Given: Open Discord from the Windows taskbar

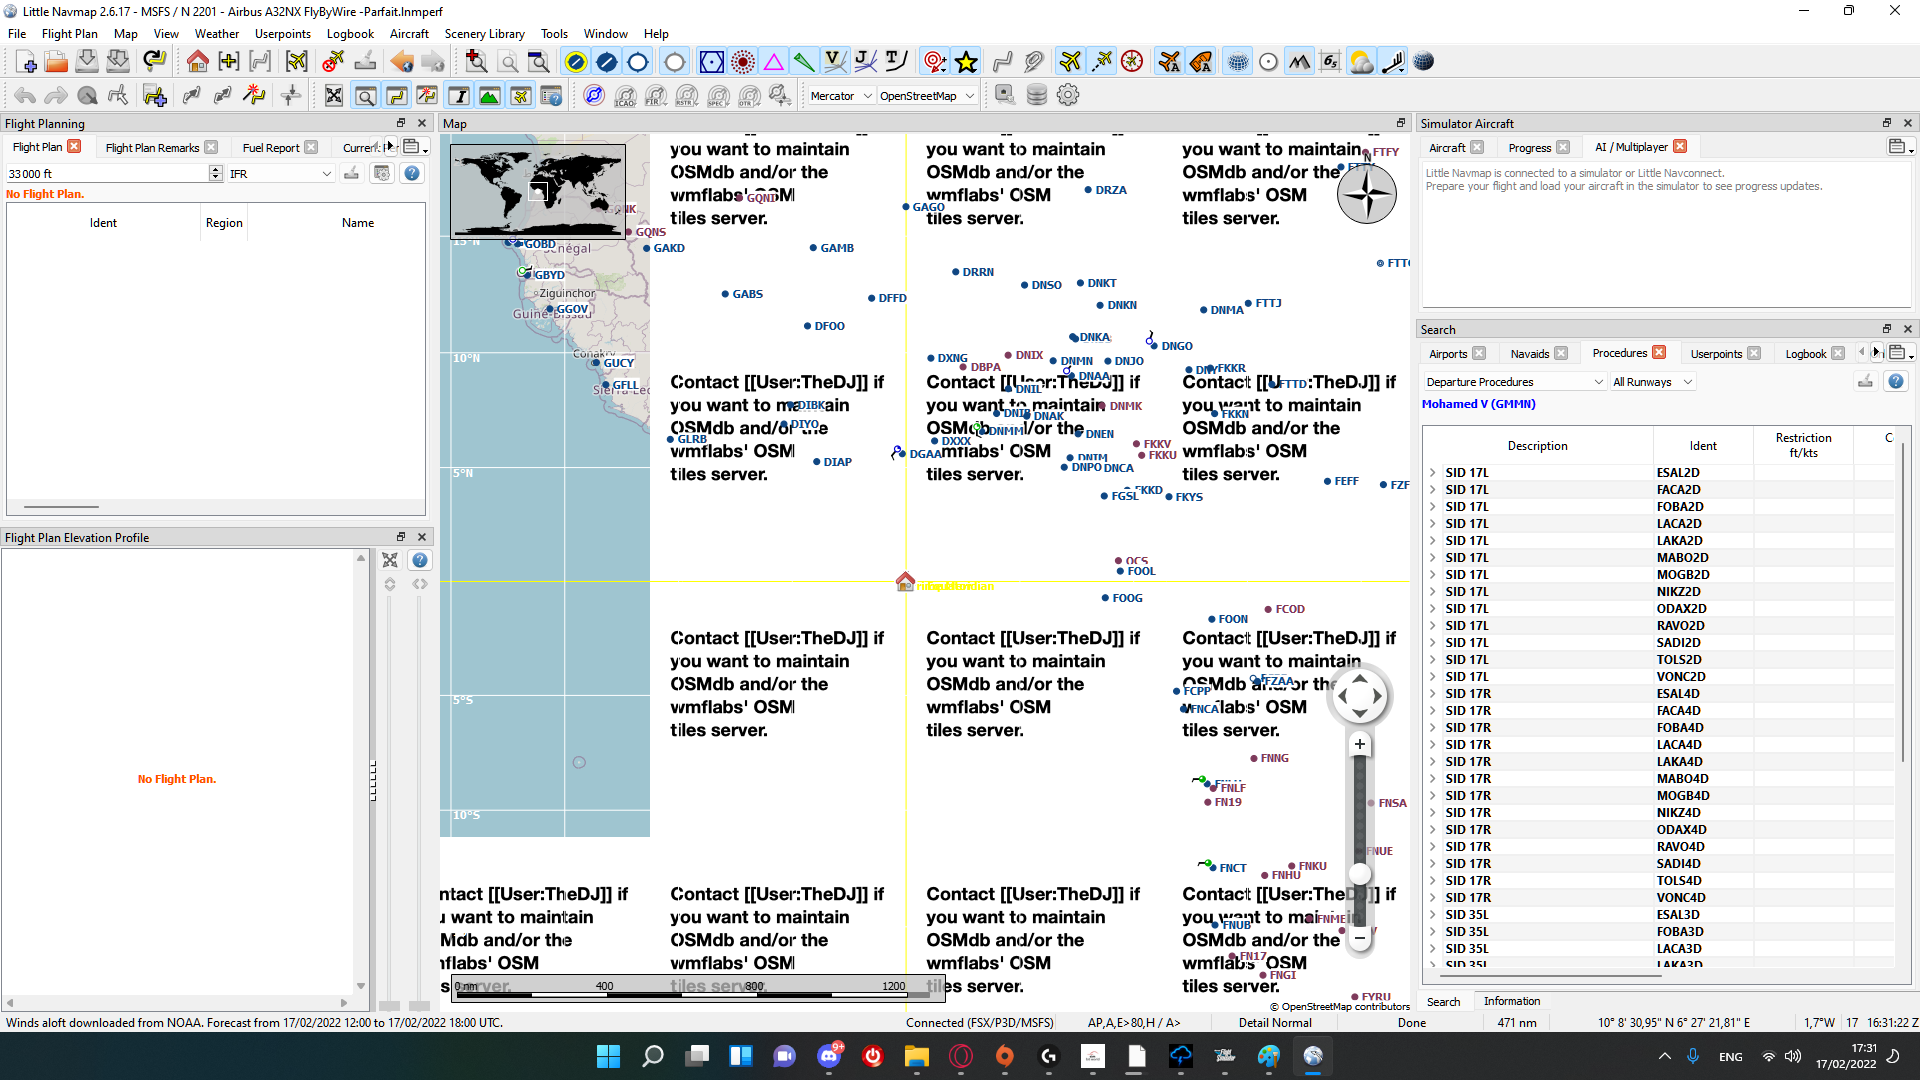Looking at the screenshot, I should click(829, 1056).
